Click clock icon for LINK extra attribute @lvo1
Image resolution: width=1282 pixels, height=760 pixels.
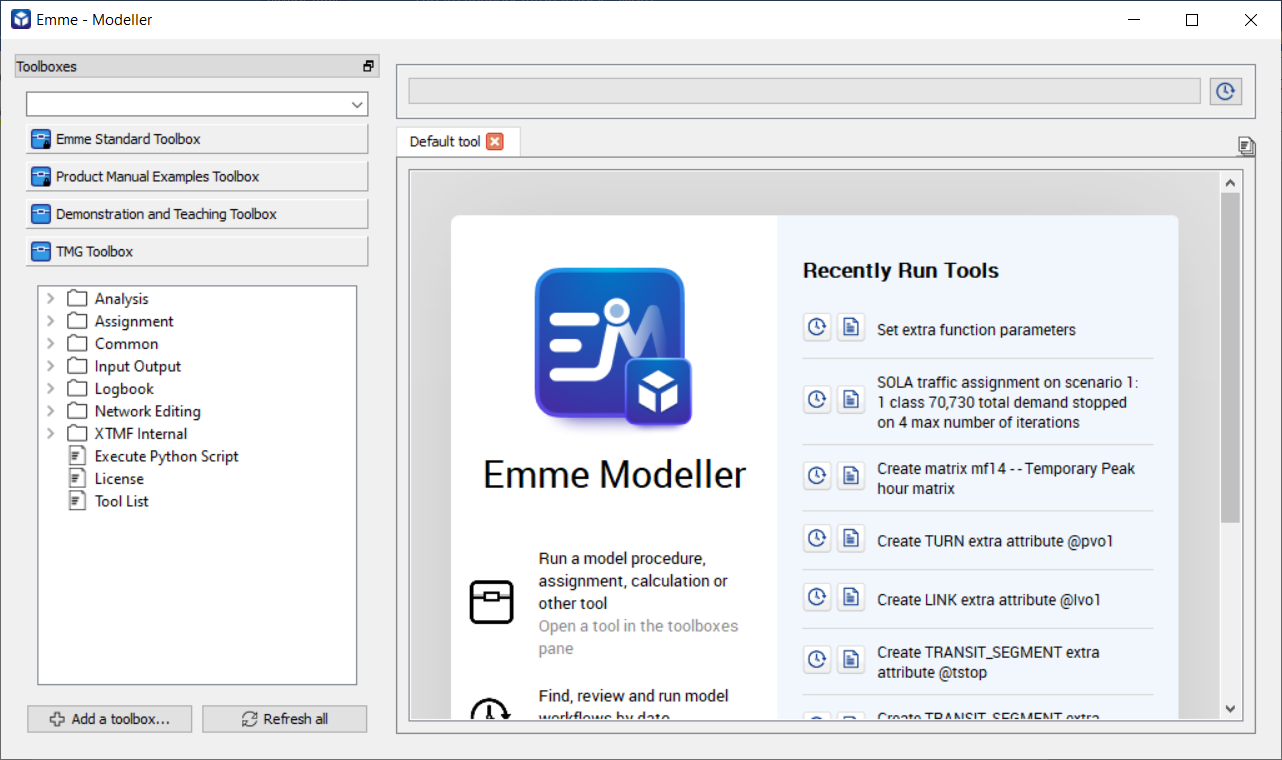tap(817, 597)
